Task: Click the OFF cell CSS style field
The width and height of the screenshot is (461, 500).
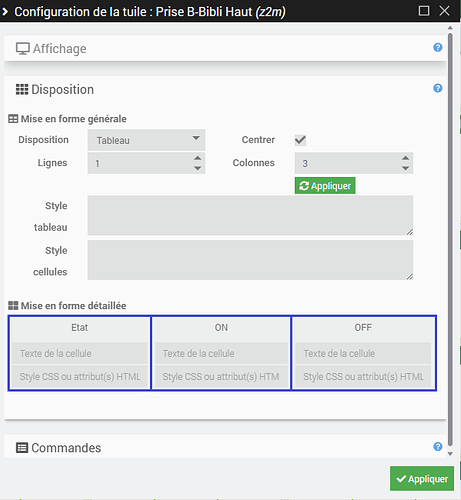Action: [x=363, y=377]
